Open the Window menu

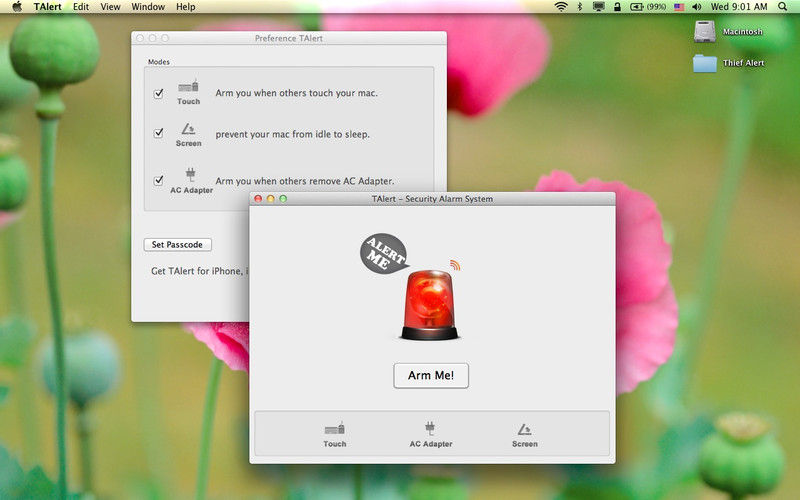click(148, 7)
